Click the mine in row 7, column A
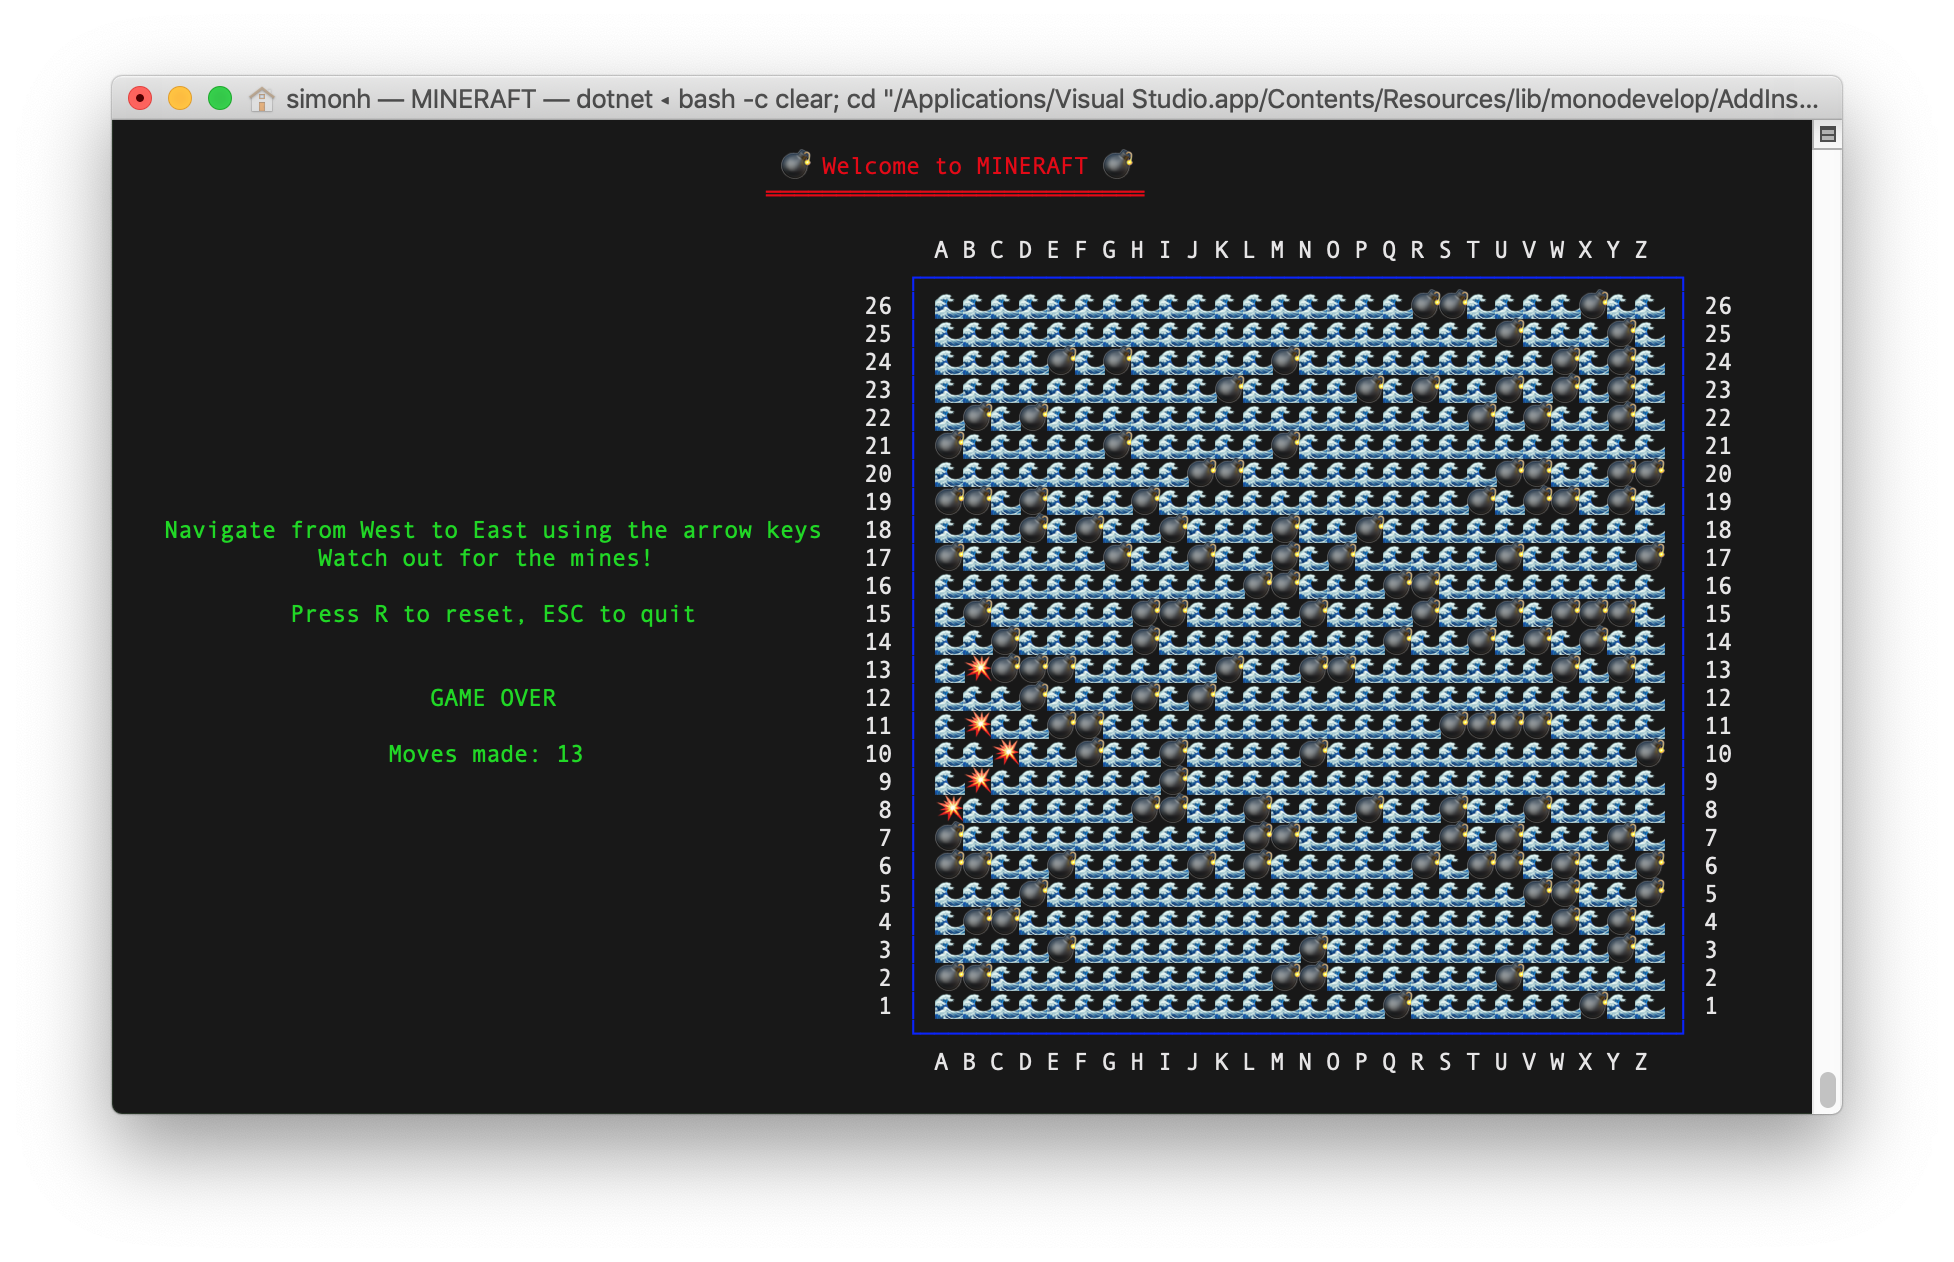Viewport: 1954px width, 1262px height. tap(948, 836)
